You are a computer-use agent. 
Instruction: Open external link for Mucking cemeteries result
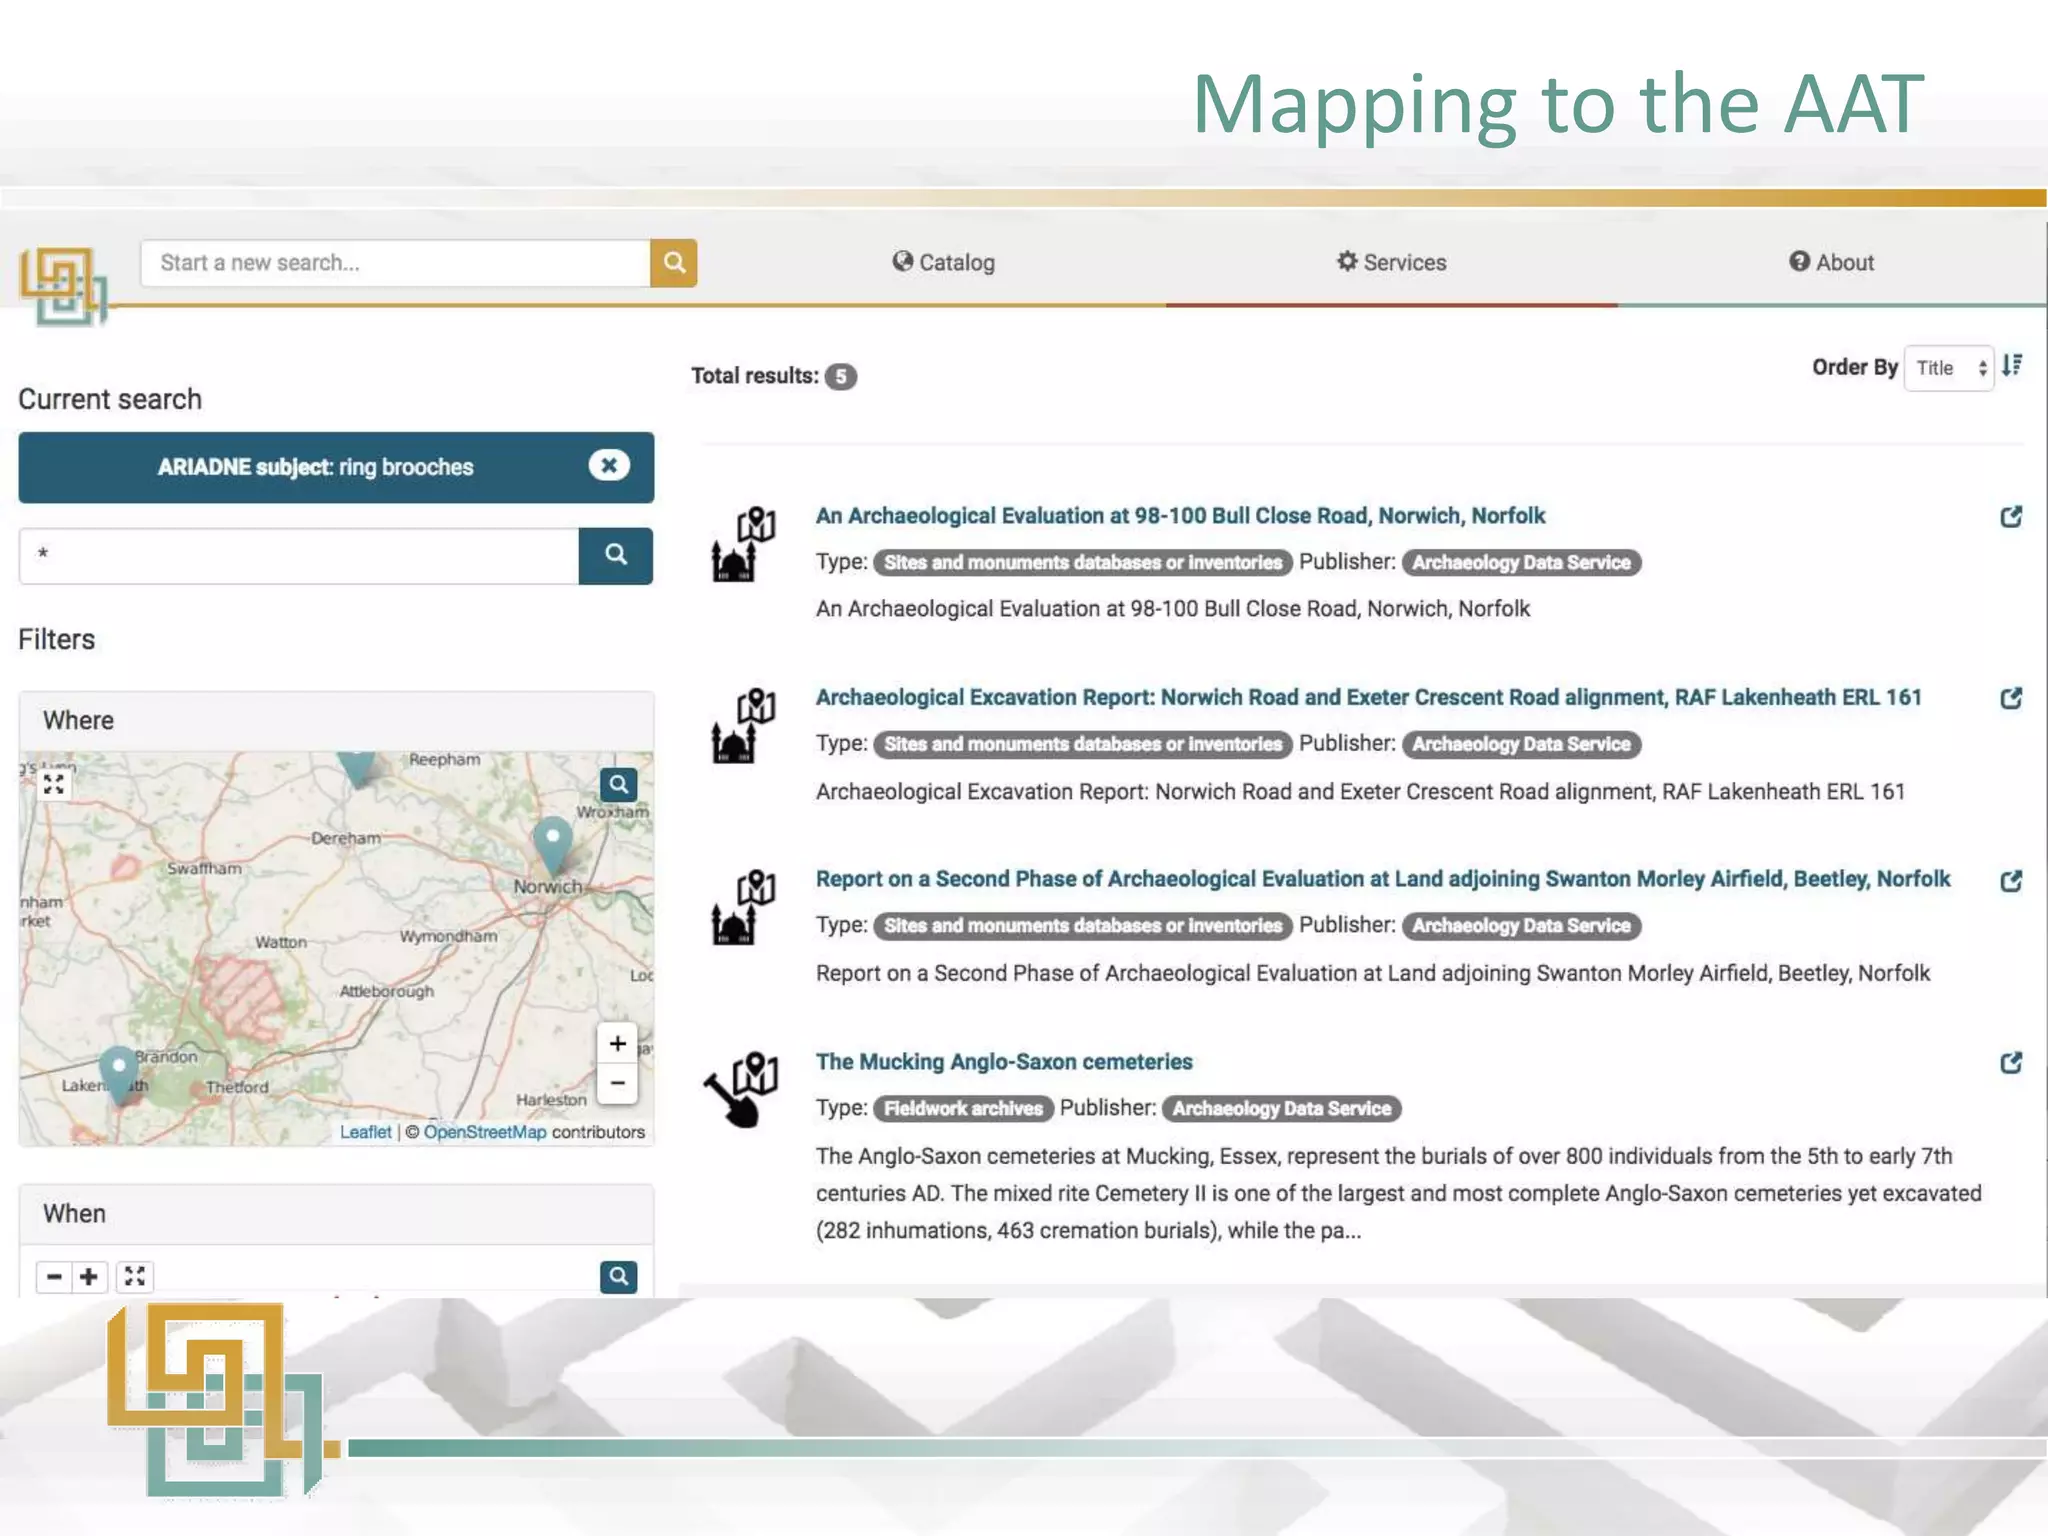(2011, 1063)
